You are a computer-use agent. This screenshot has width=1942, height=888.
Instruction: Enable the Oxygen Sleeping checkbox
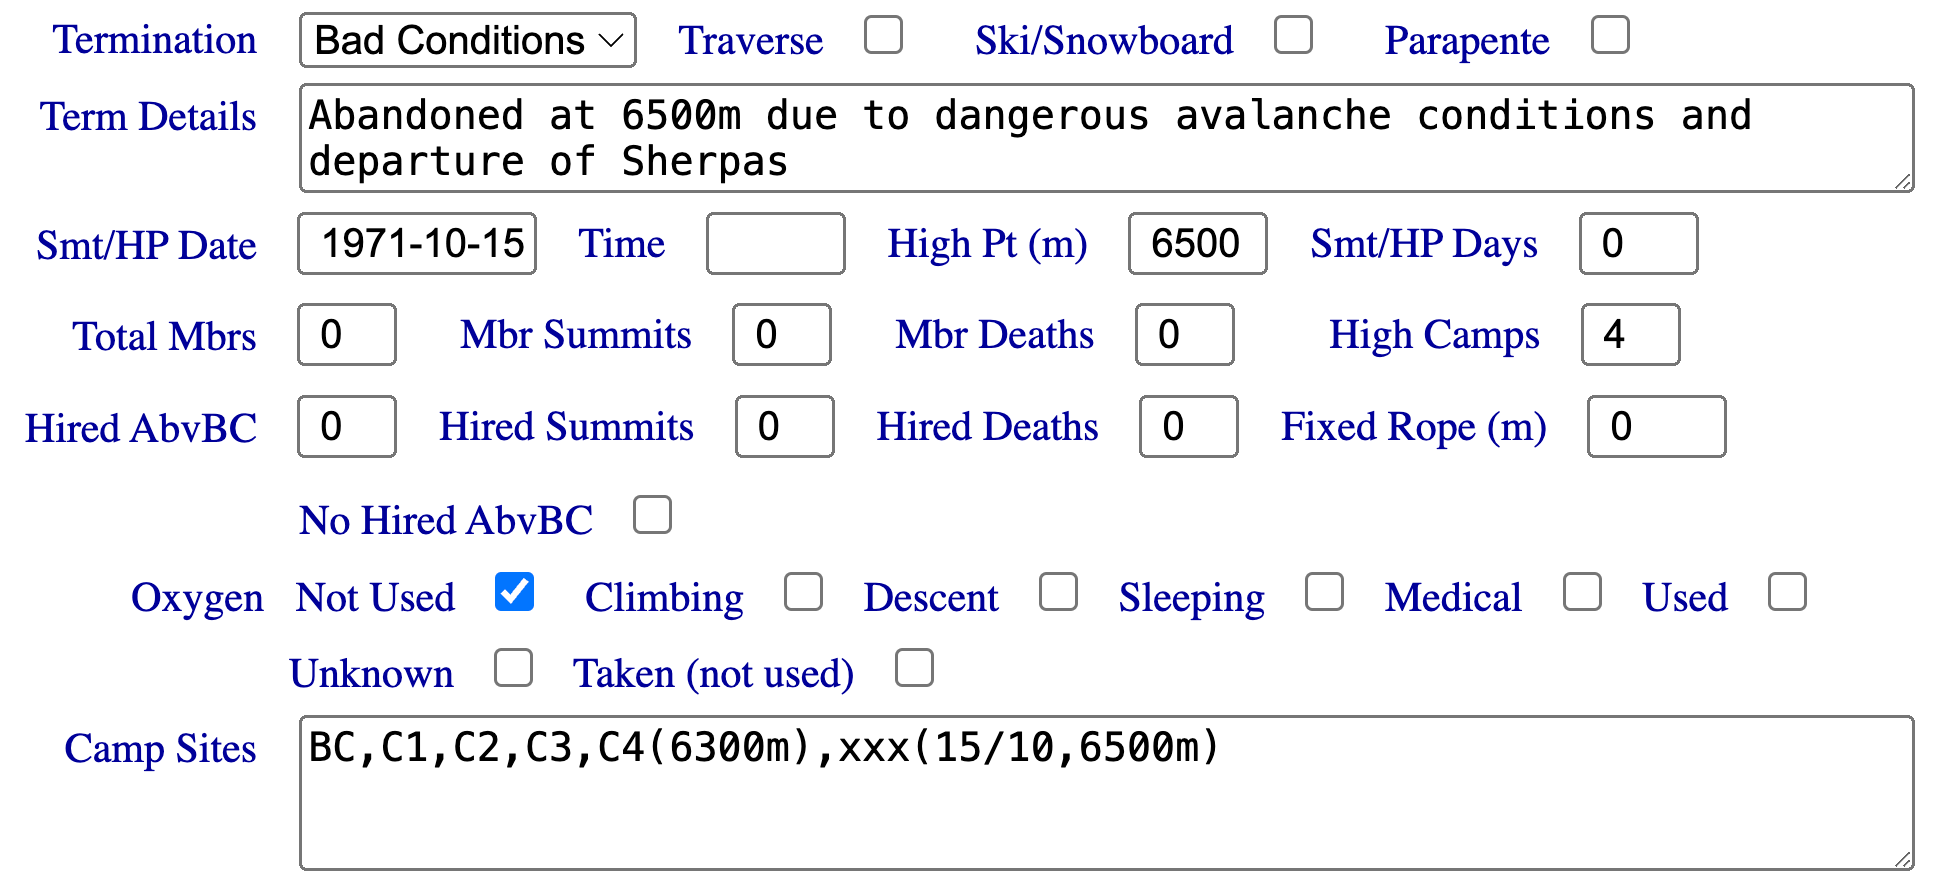pyautogui.click(x=1324, y=592)
